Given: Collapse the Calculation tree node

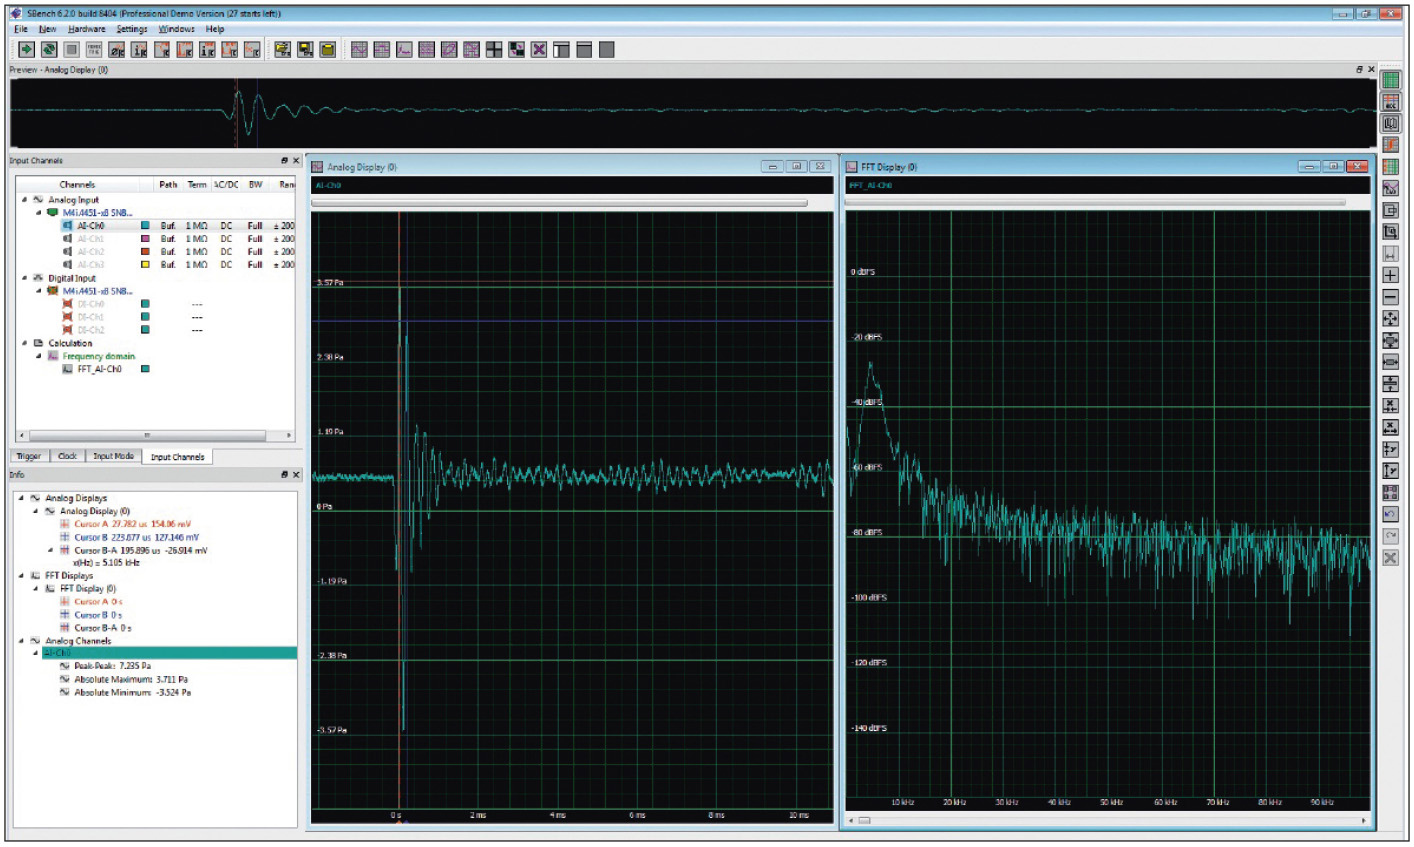Looking at the screenshot, I should coord(24,343).
